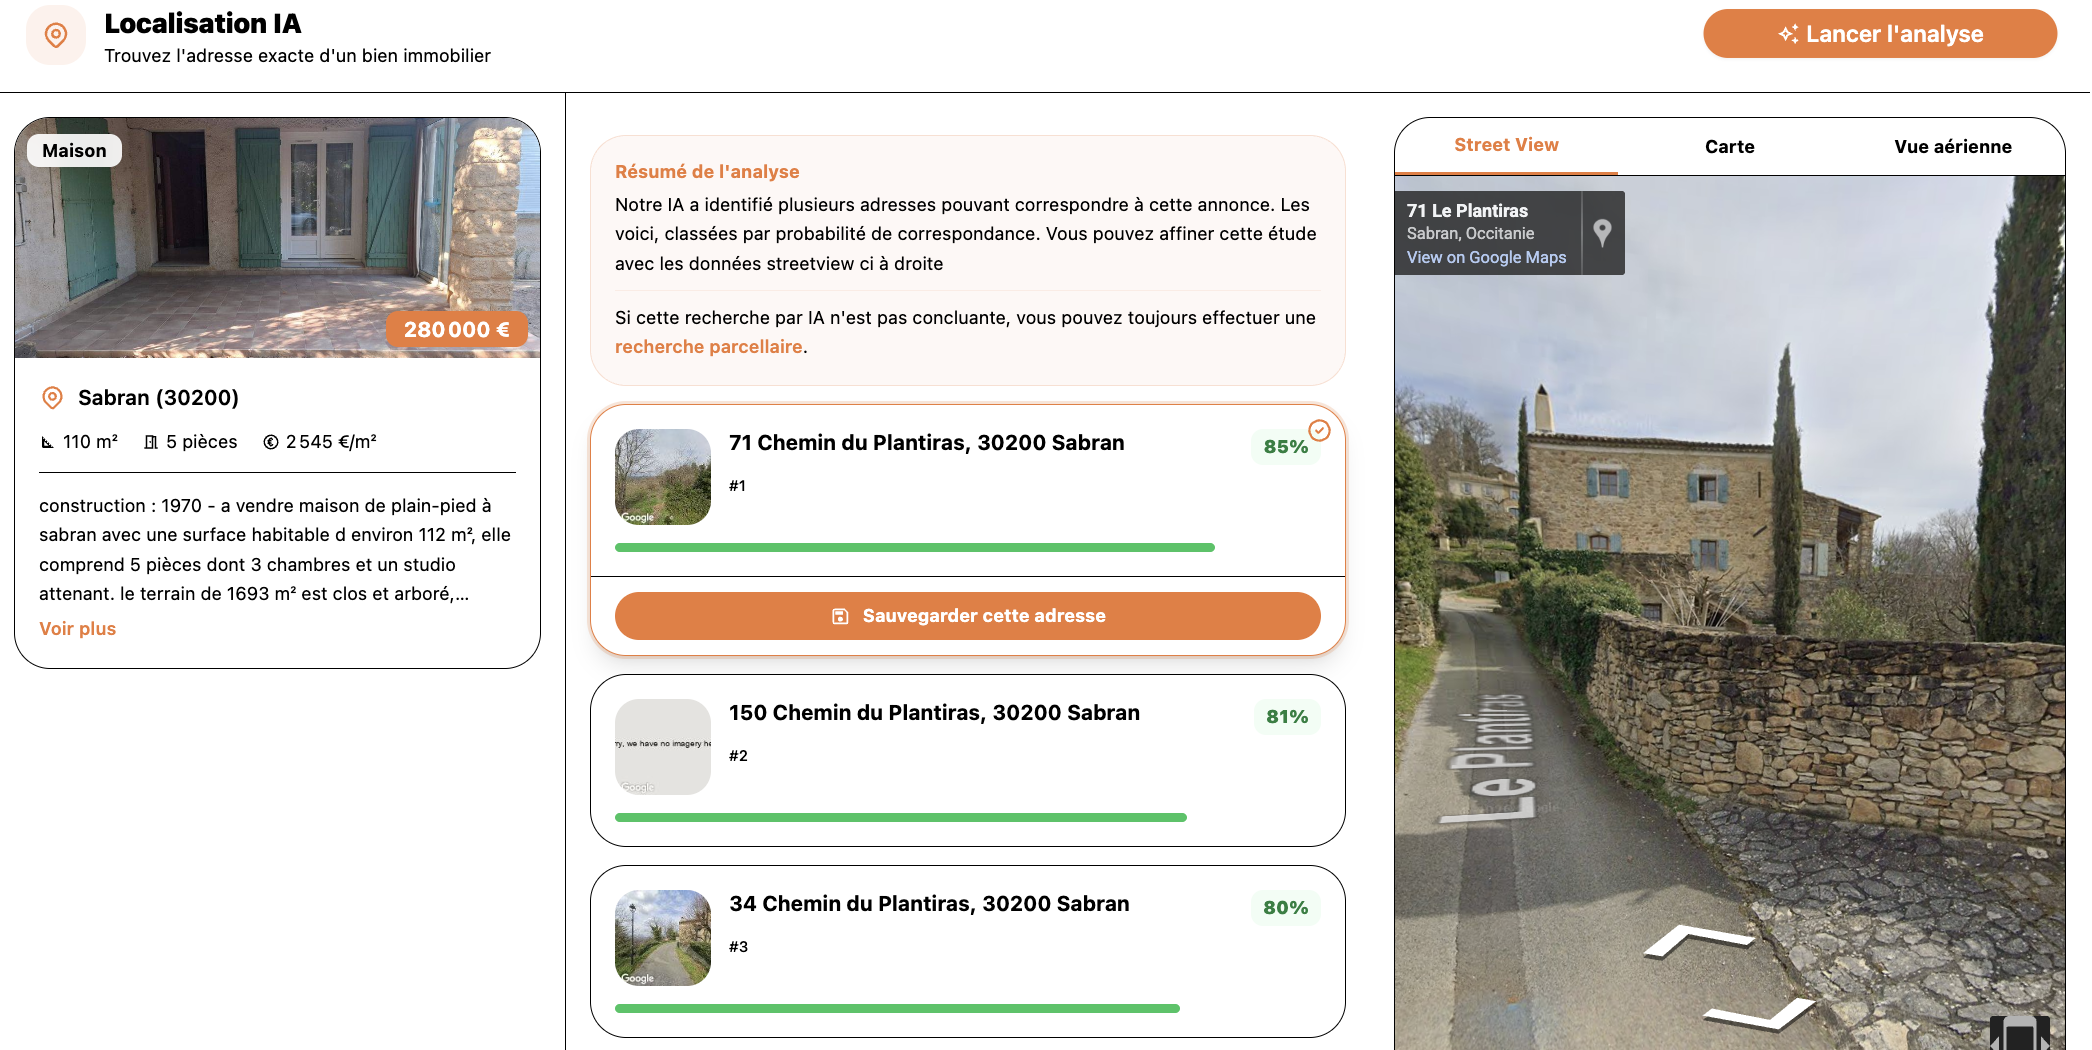Click the 71 Le Plantiras Street View label
The width and height of the screenshot is (2092, 1050).
coord(1467,211)
